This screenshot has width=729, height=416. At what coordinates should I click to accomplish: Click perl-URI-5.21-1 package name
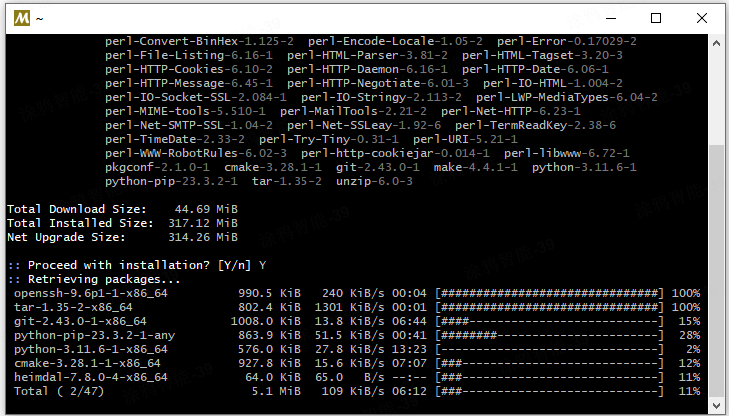click(x=465, y=139)
